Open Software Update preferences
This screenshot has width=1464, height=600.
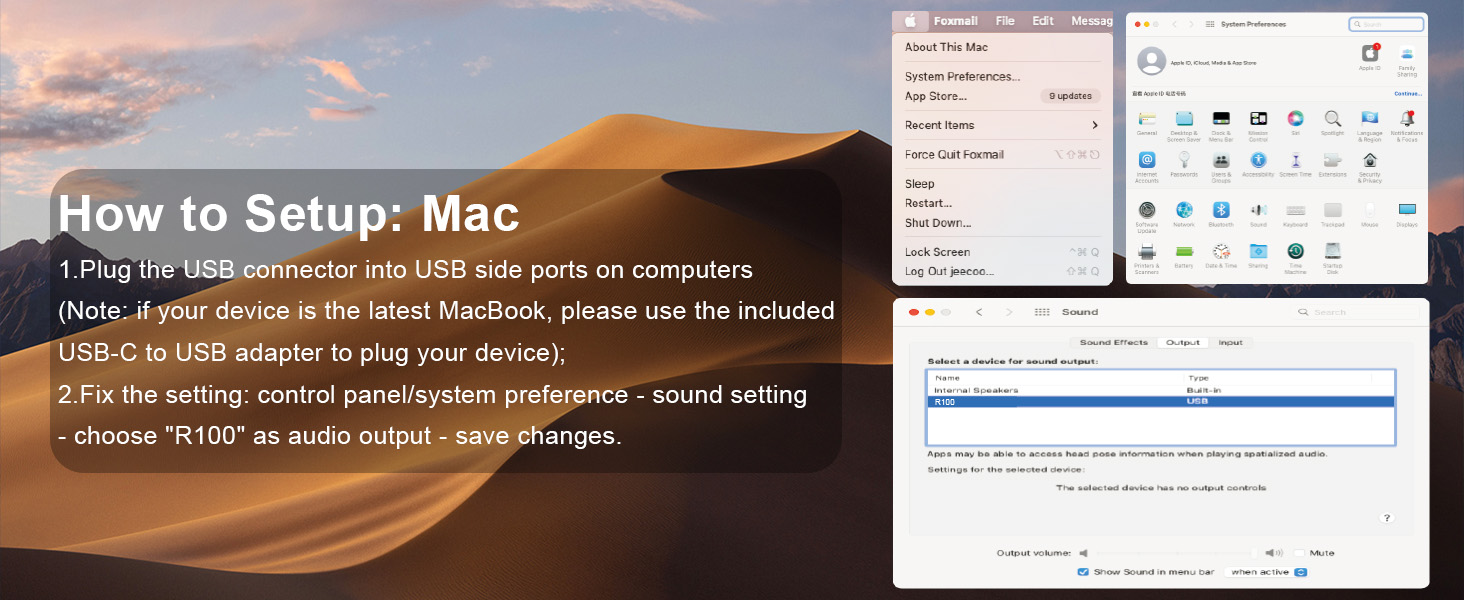click(1147, 210)
